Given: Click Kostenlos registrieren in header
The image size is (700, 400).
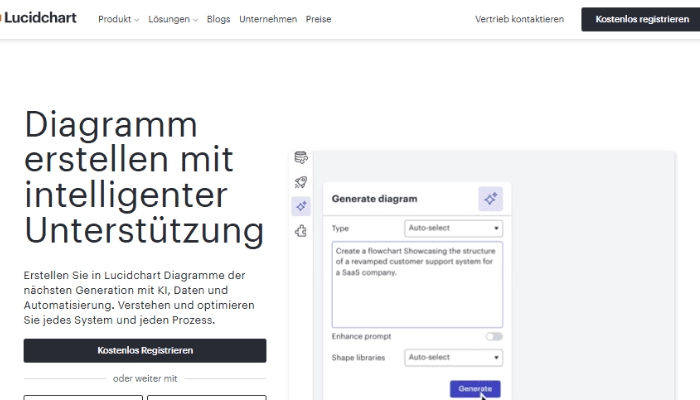Looking at the screenshot, I should 641,19.
